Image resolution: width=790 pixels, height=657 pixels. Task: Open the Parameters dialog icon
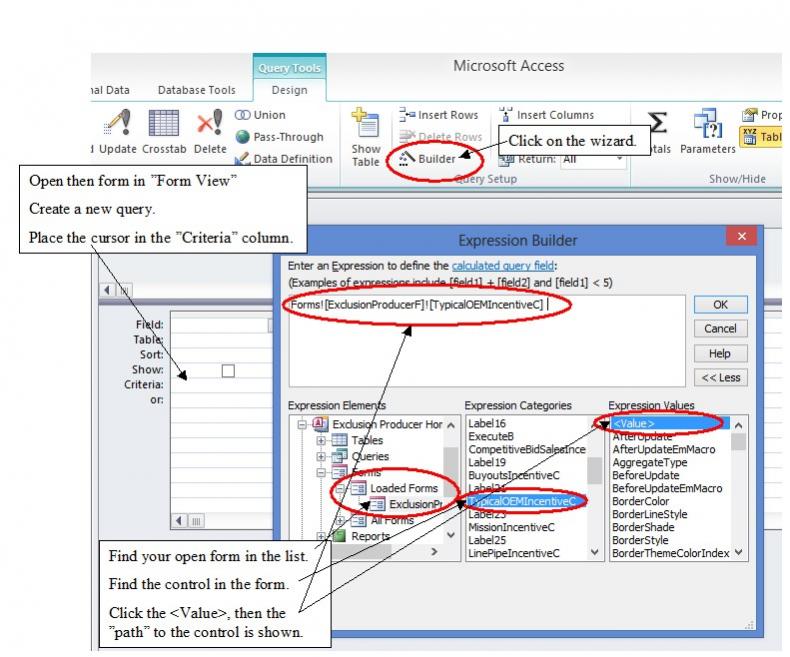[708, 123]
